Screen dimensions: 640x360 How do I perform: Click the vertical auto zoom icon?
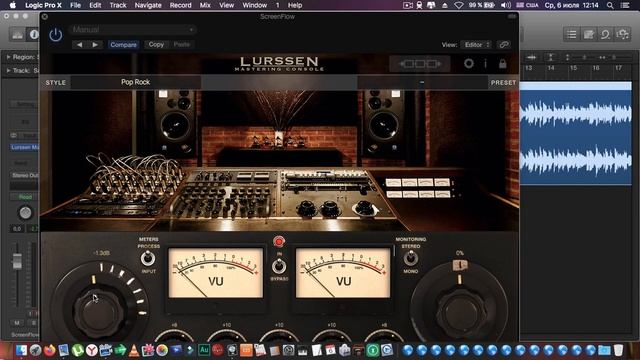point(550,58)
